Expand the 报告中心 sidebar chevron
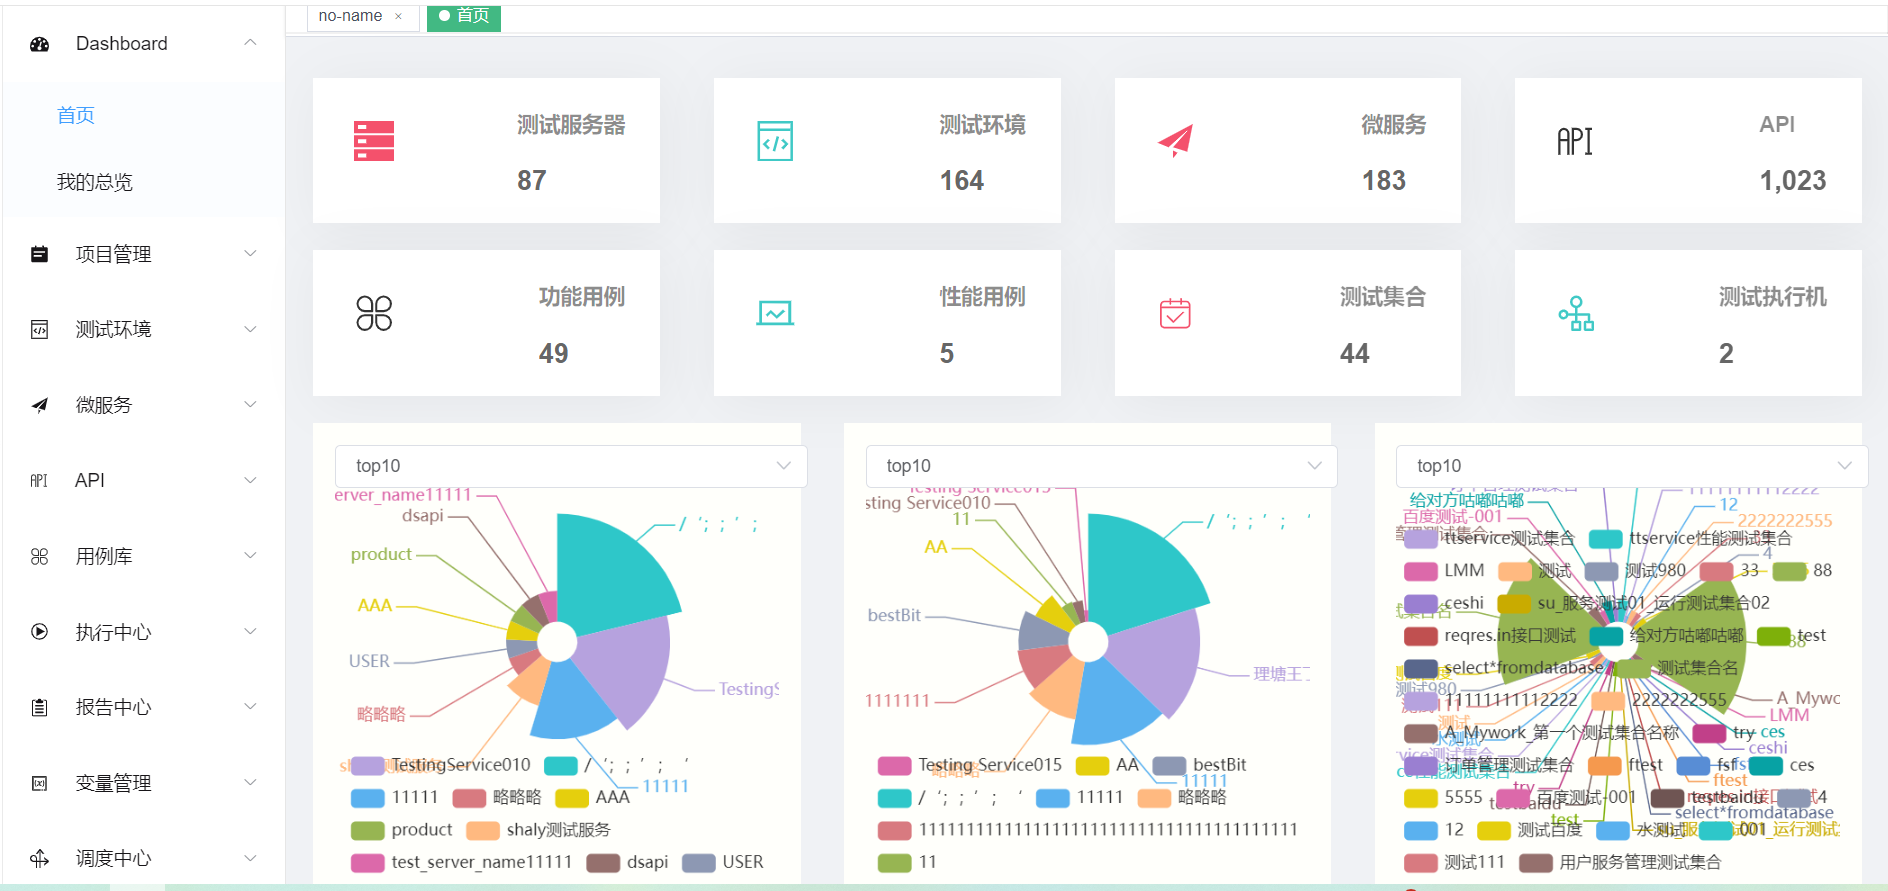Image resolution: width=1888 pixels, height=891 pixels. (x=251, y=707)
